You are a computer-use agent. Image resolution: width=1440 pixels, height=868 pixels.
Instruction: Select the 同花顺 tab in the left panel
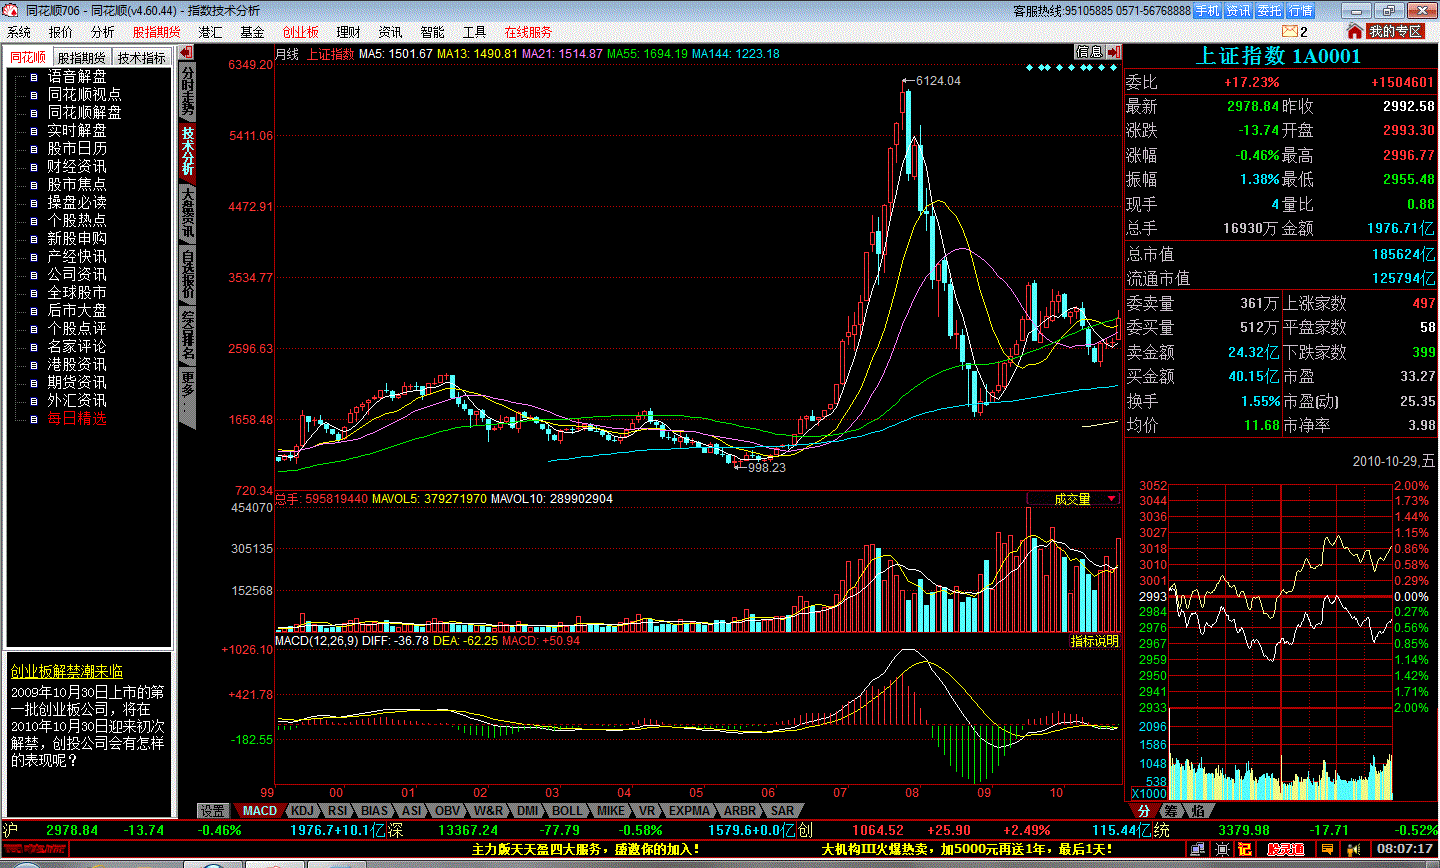pos(28,57)
